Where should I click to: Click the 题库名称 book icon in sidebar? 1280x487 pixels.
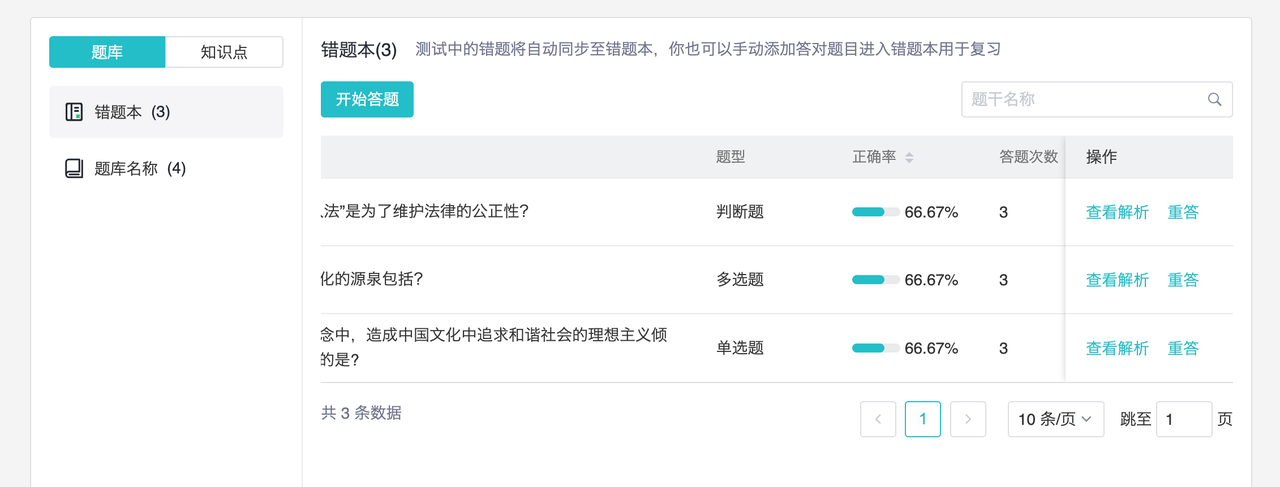74,169
